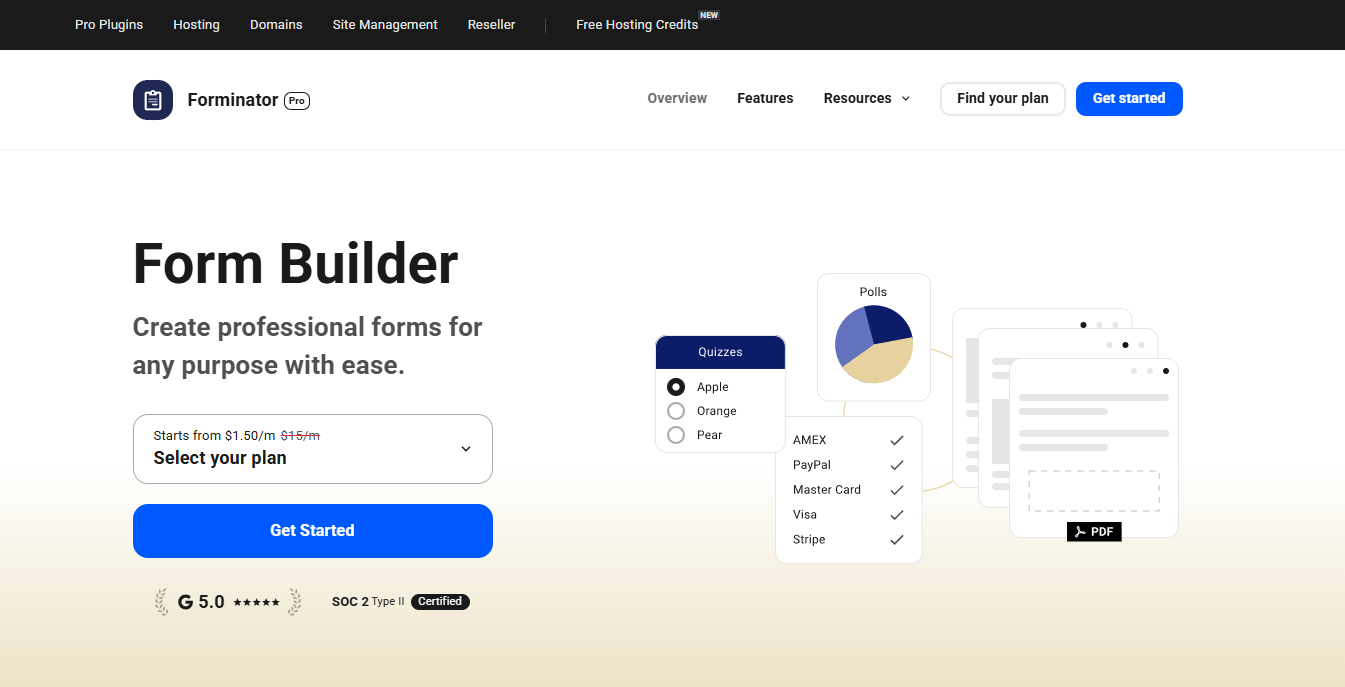1345x687 pixels.
Task: Click the Find your plan button
Action: click(x=1003, y=99)
